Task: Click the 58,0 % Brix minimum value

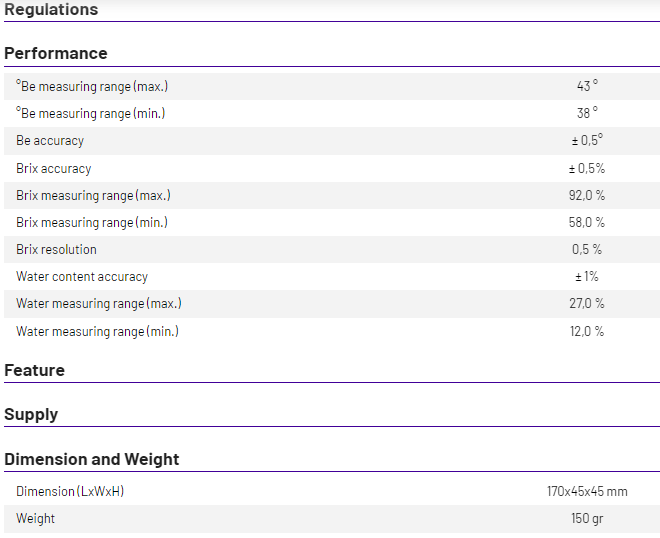Action: click(587, 223)
